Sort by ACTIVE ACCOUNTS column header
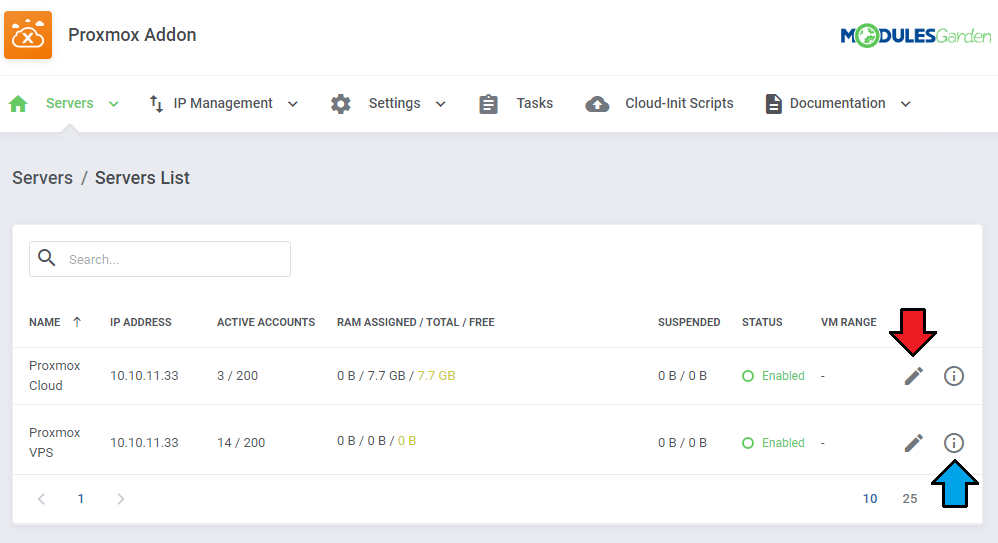 click(266, 322)
